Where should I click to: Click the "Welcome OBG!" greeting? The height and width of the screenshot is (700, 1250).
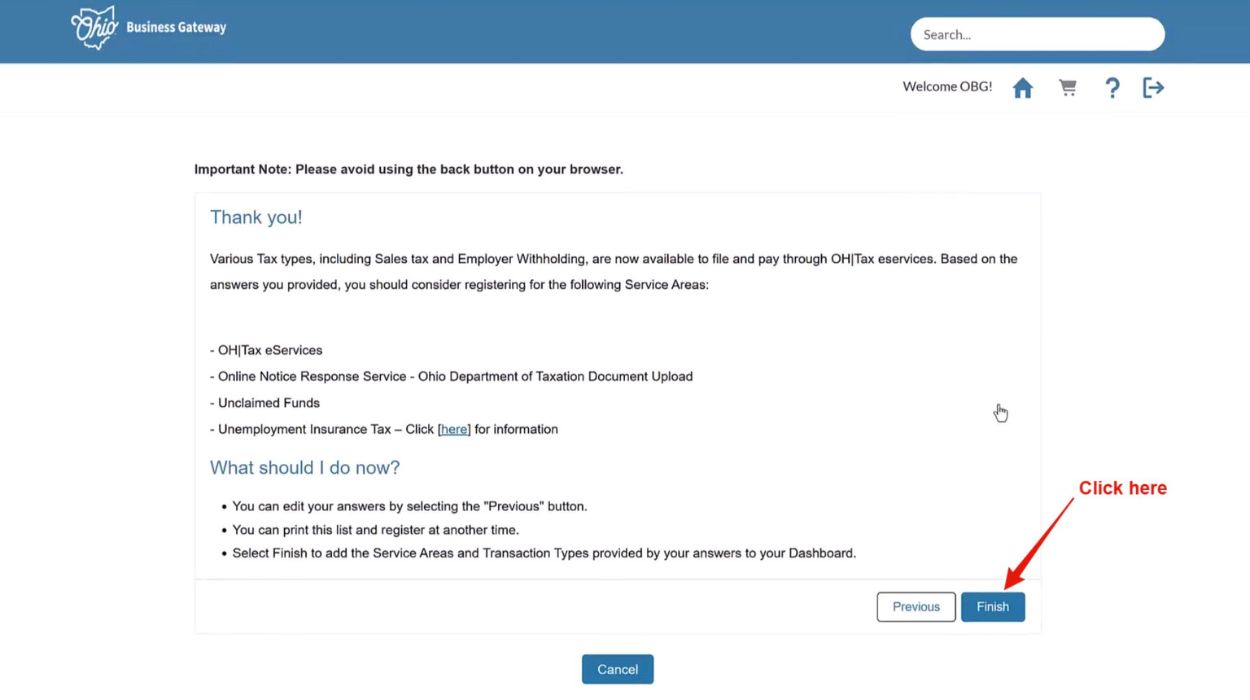click(x=947, y=87)
